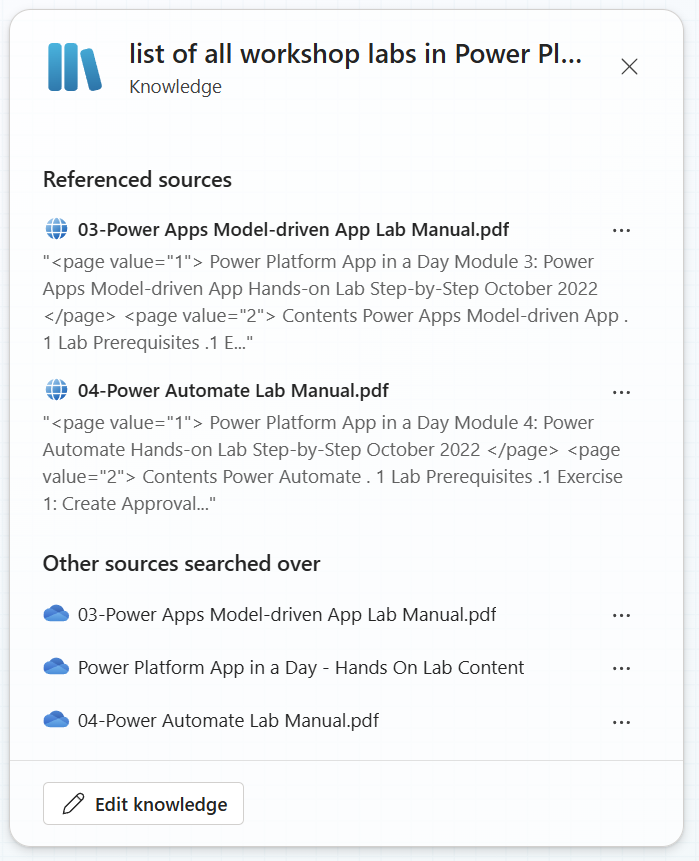Image resolution: width=699 pixels, height=861 pixels.
Task: Click OneDrive icon for 03-Power Apps under other sources
Action: point(56,613)
